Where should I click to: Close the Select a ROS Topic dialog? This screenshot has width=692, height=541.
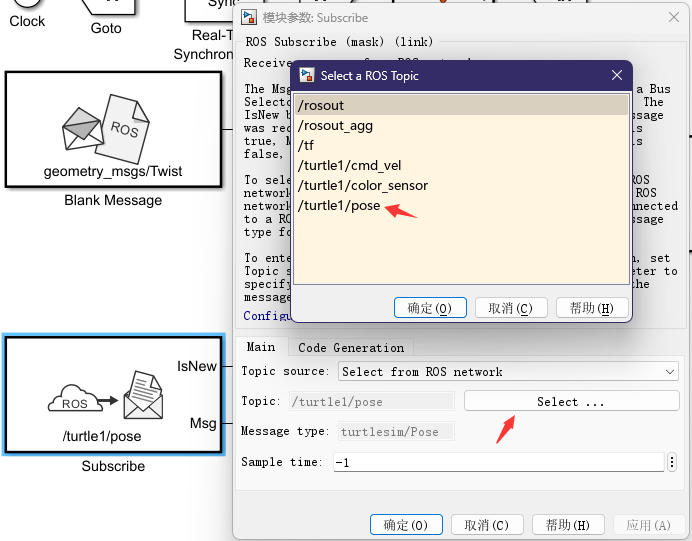pyautogui.click(x=617, y=75)
